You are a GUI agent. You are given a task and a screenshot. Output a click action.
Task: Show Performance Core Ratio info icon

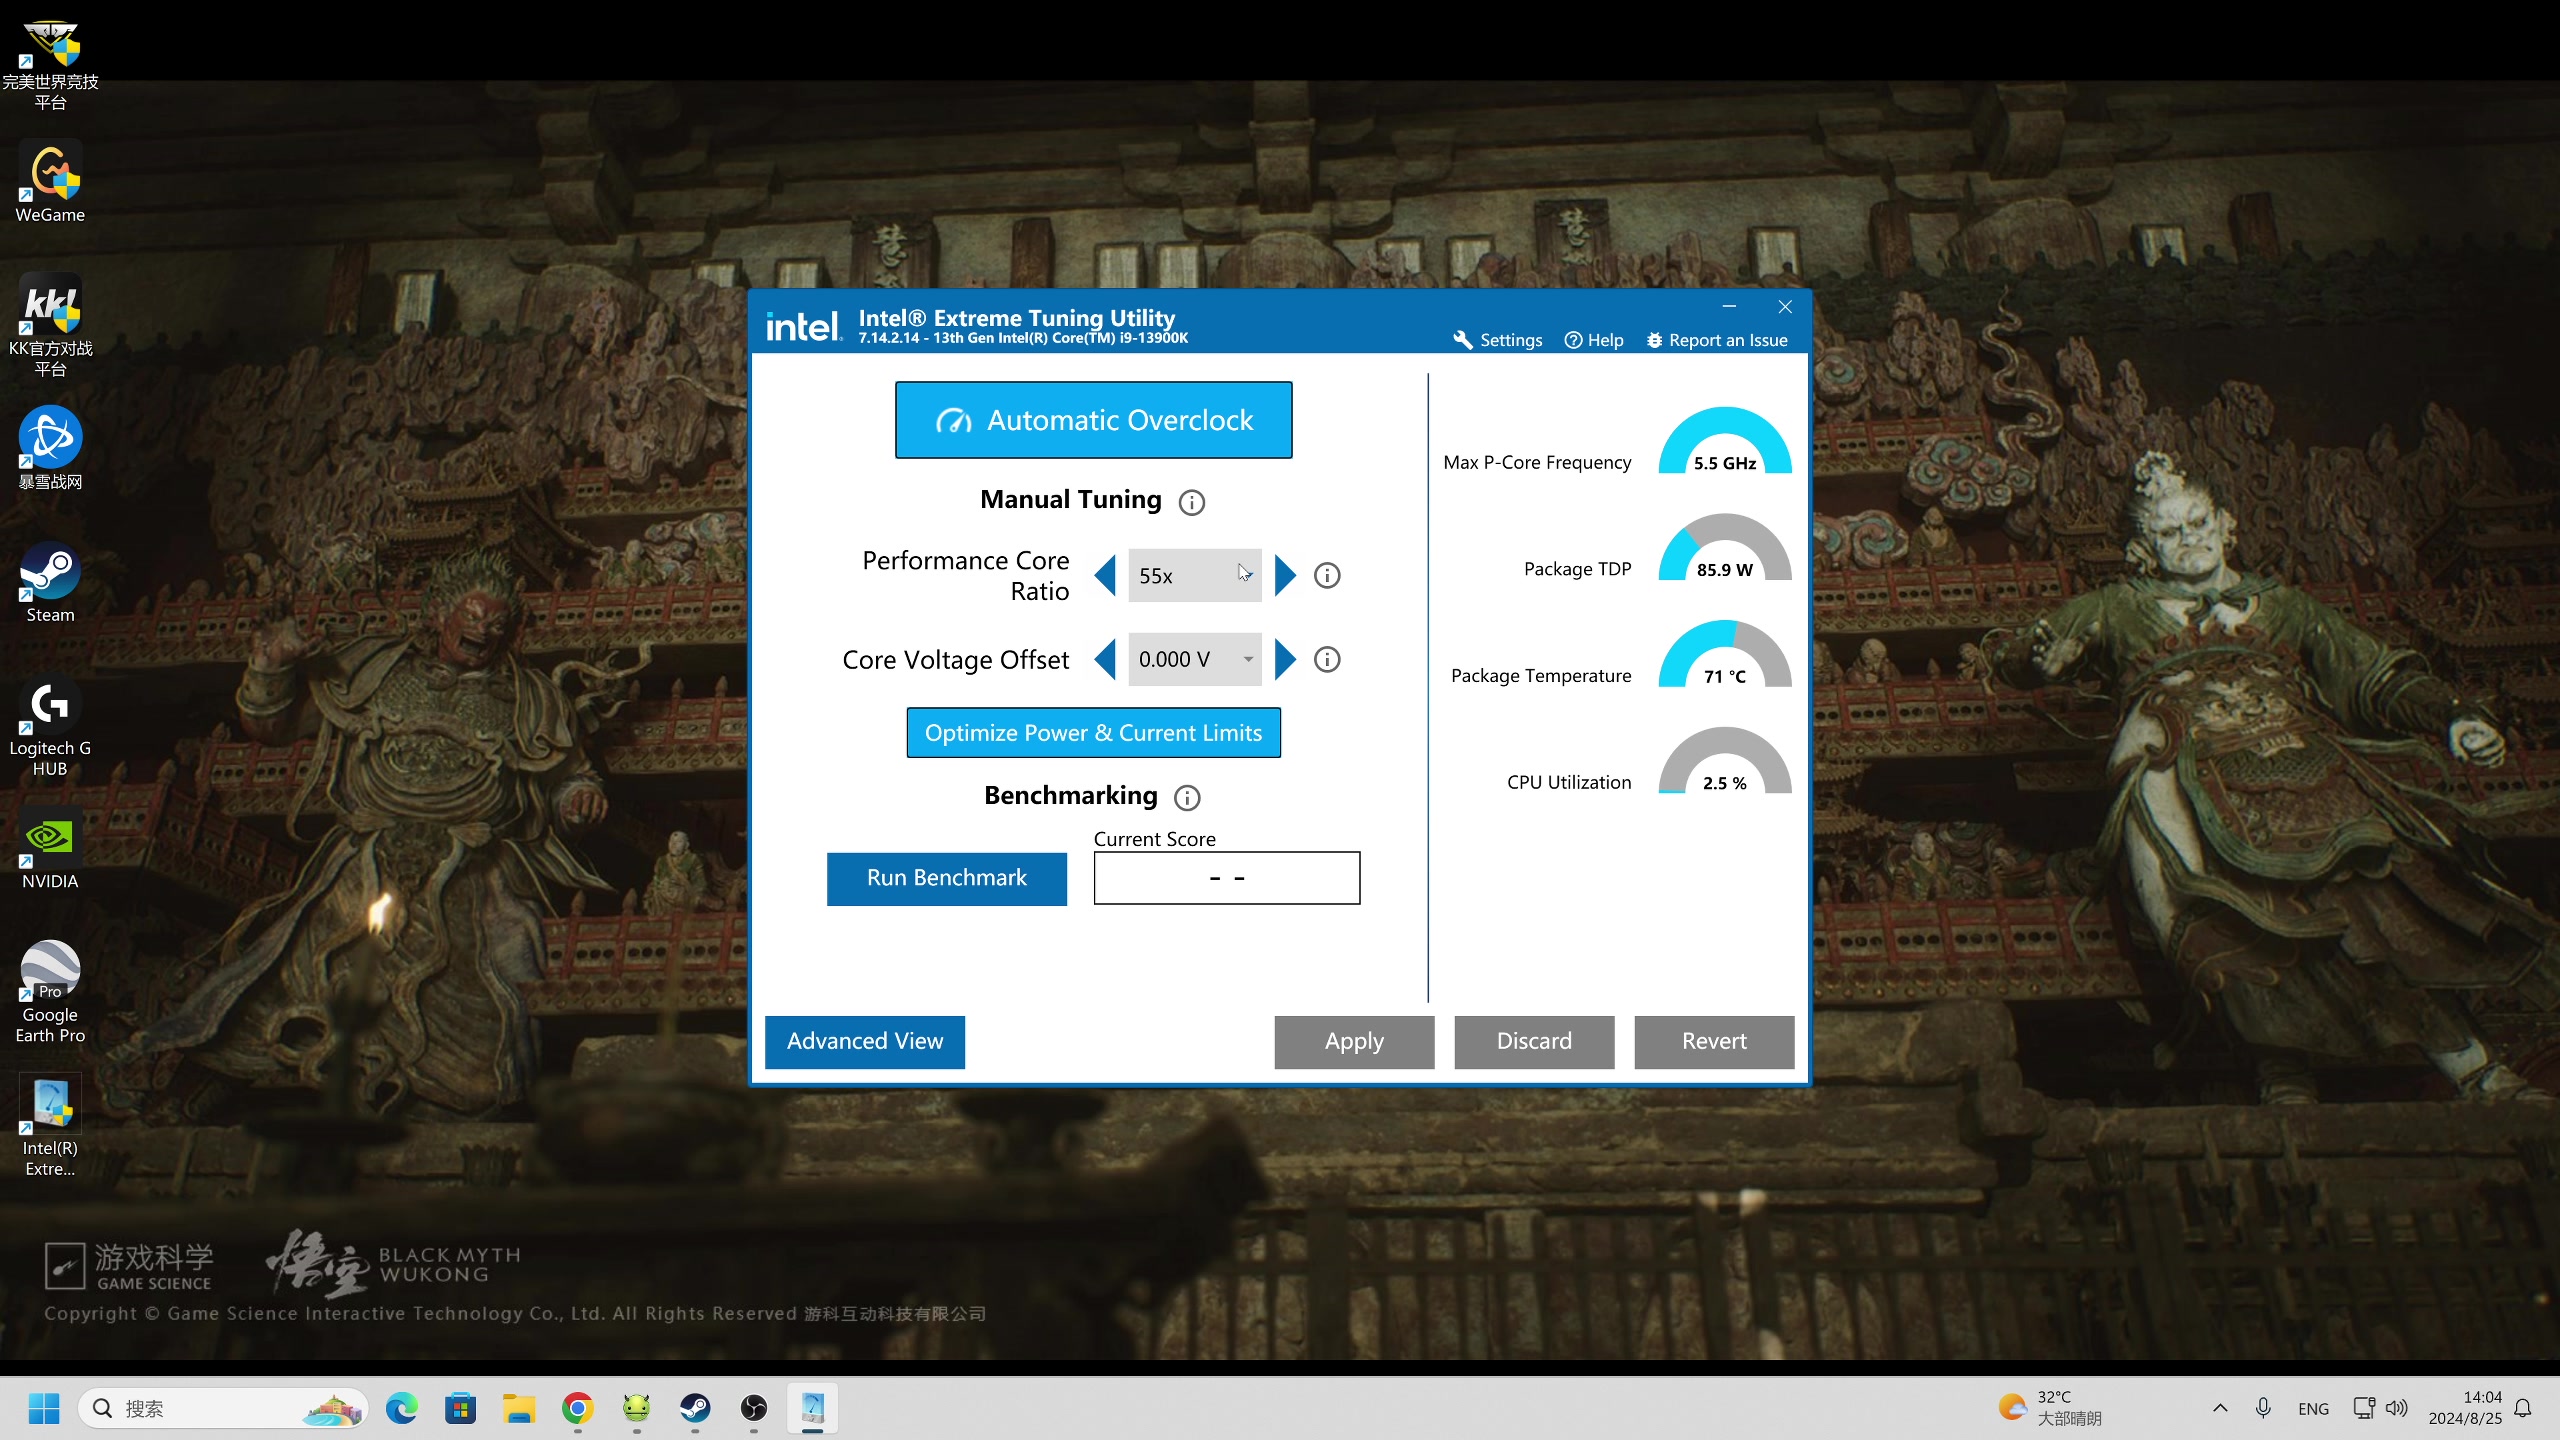pos(1327,575)
